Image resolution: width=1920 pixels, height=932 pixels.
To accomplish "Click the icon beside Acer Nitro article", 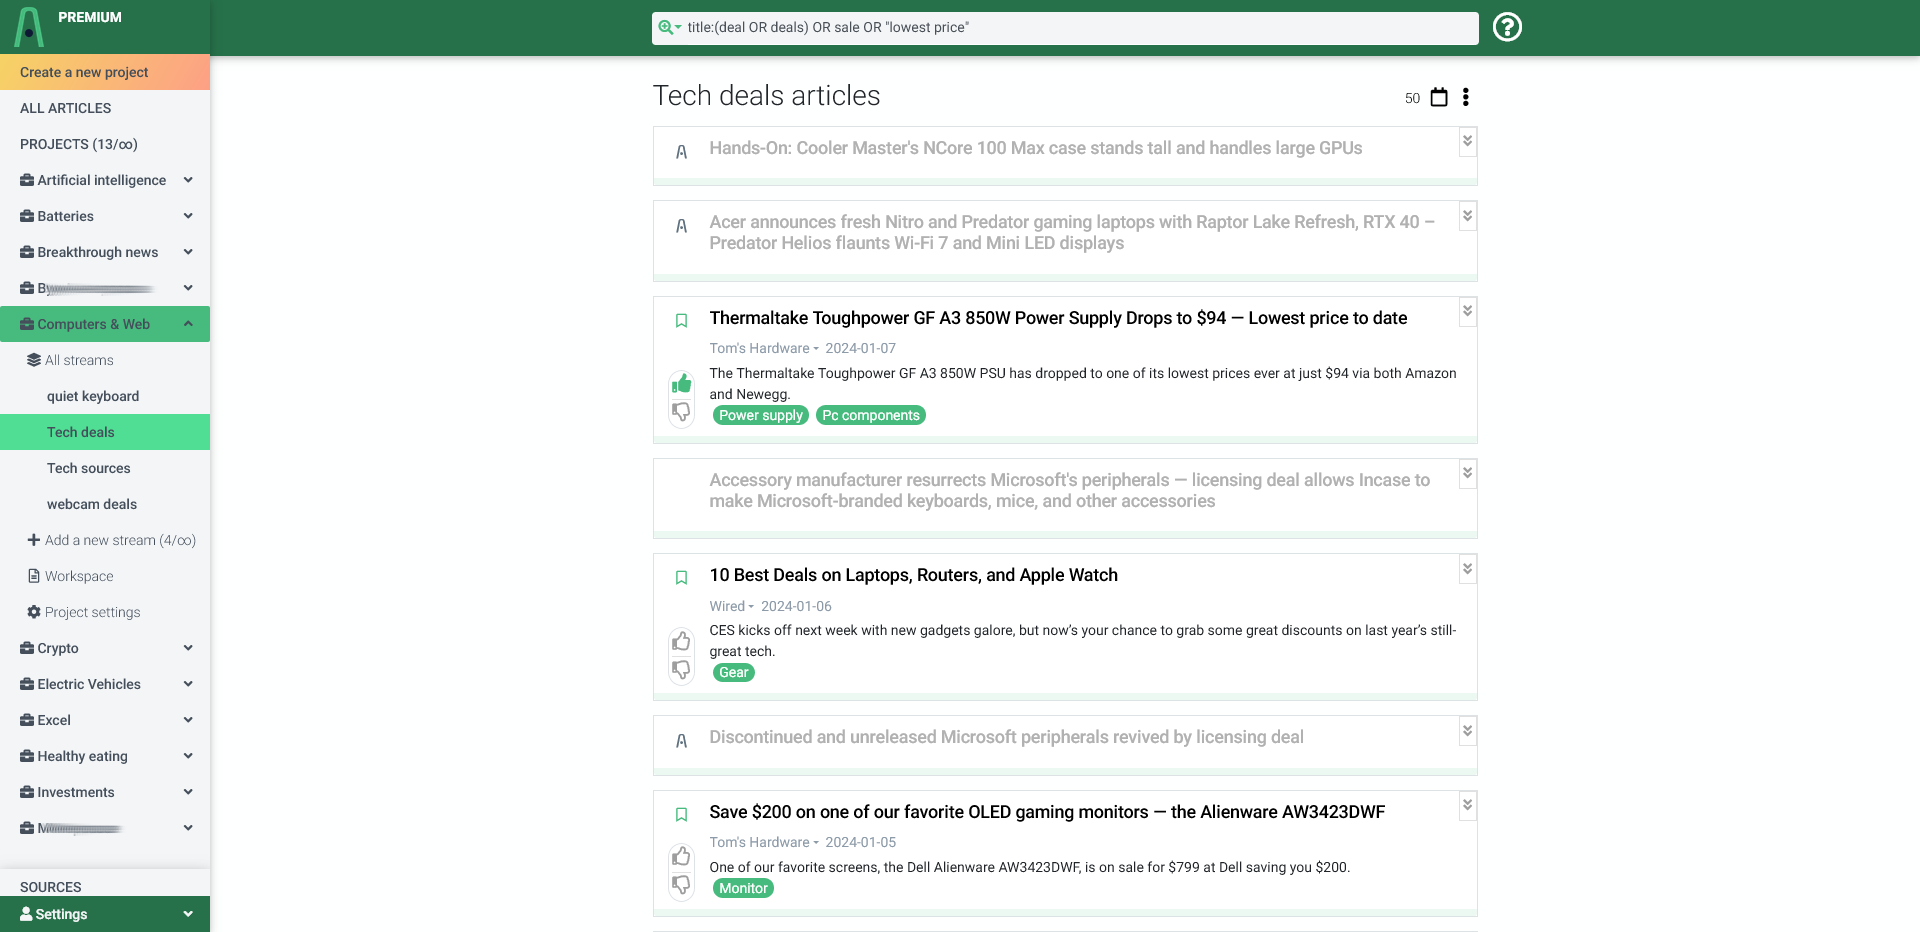I will [x=681, y=226].
